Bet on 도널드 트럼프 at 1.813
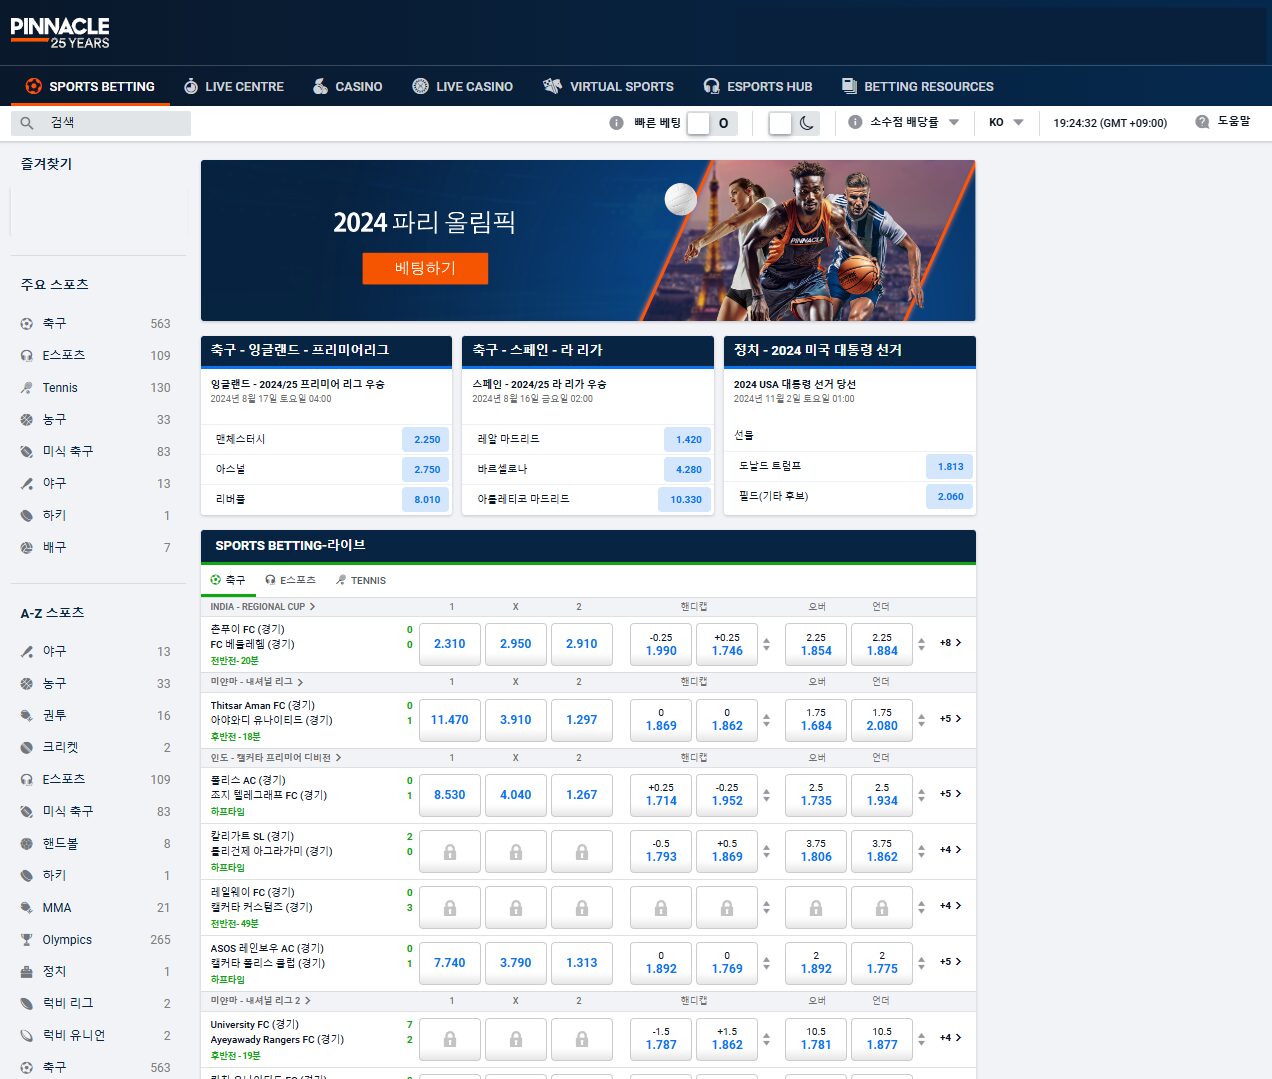The height and width of the screenshot is (1079, 1272). tap(950, 466)
